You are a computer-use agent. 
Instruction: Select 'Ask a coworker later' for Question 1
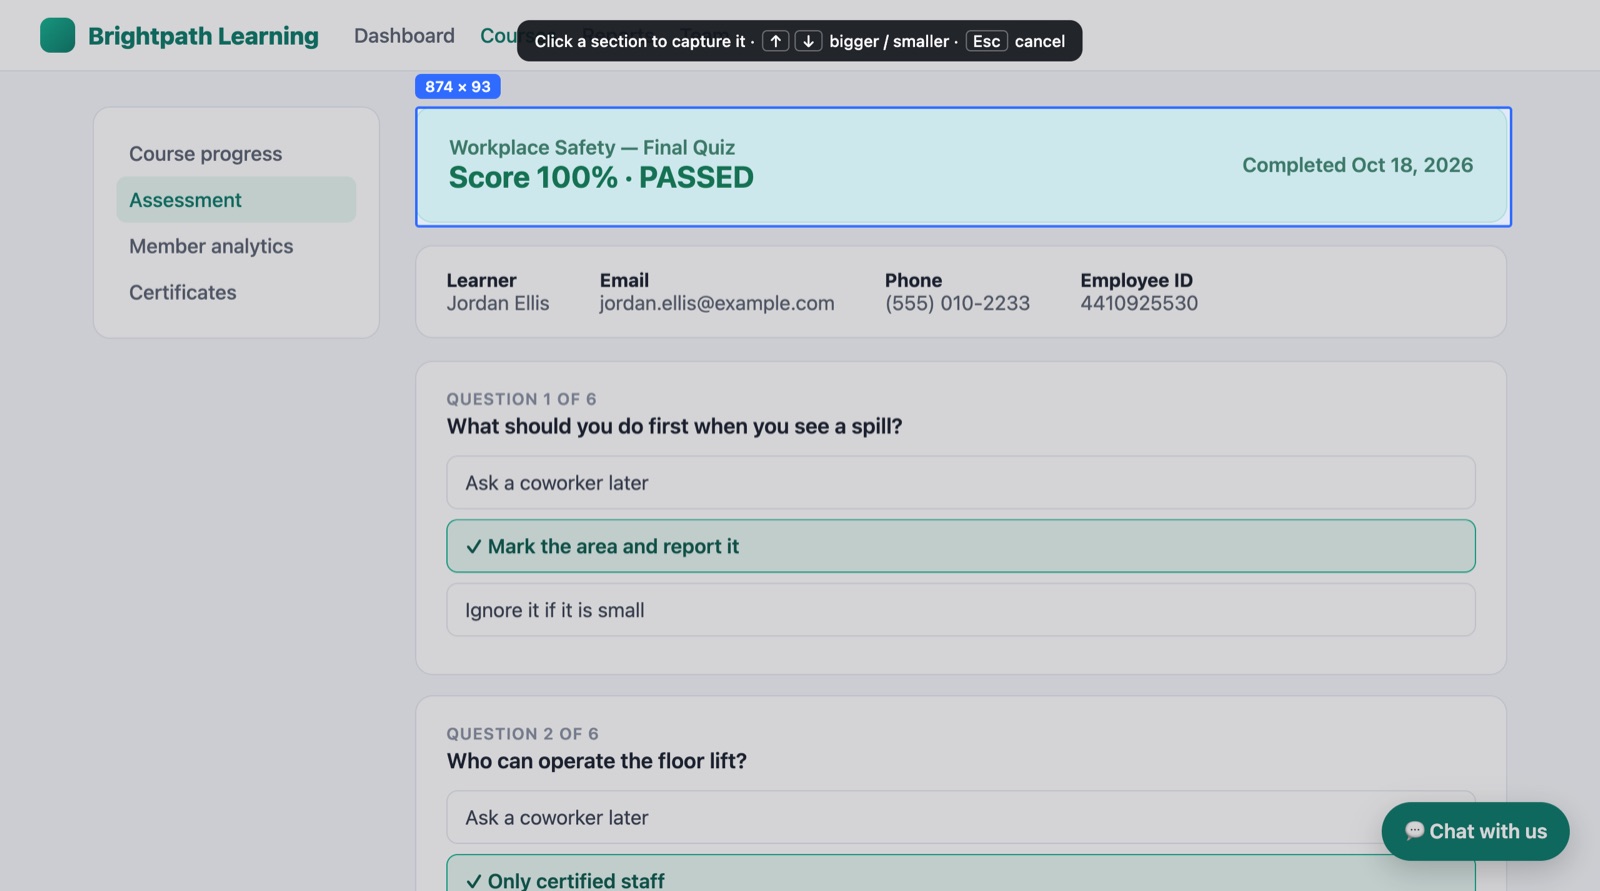click(961, 483)
